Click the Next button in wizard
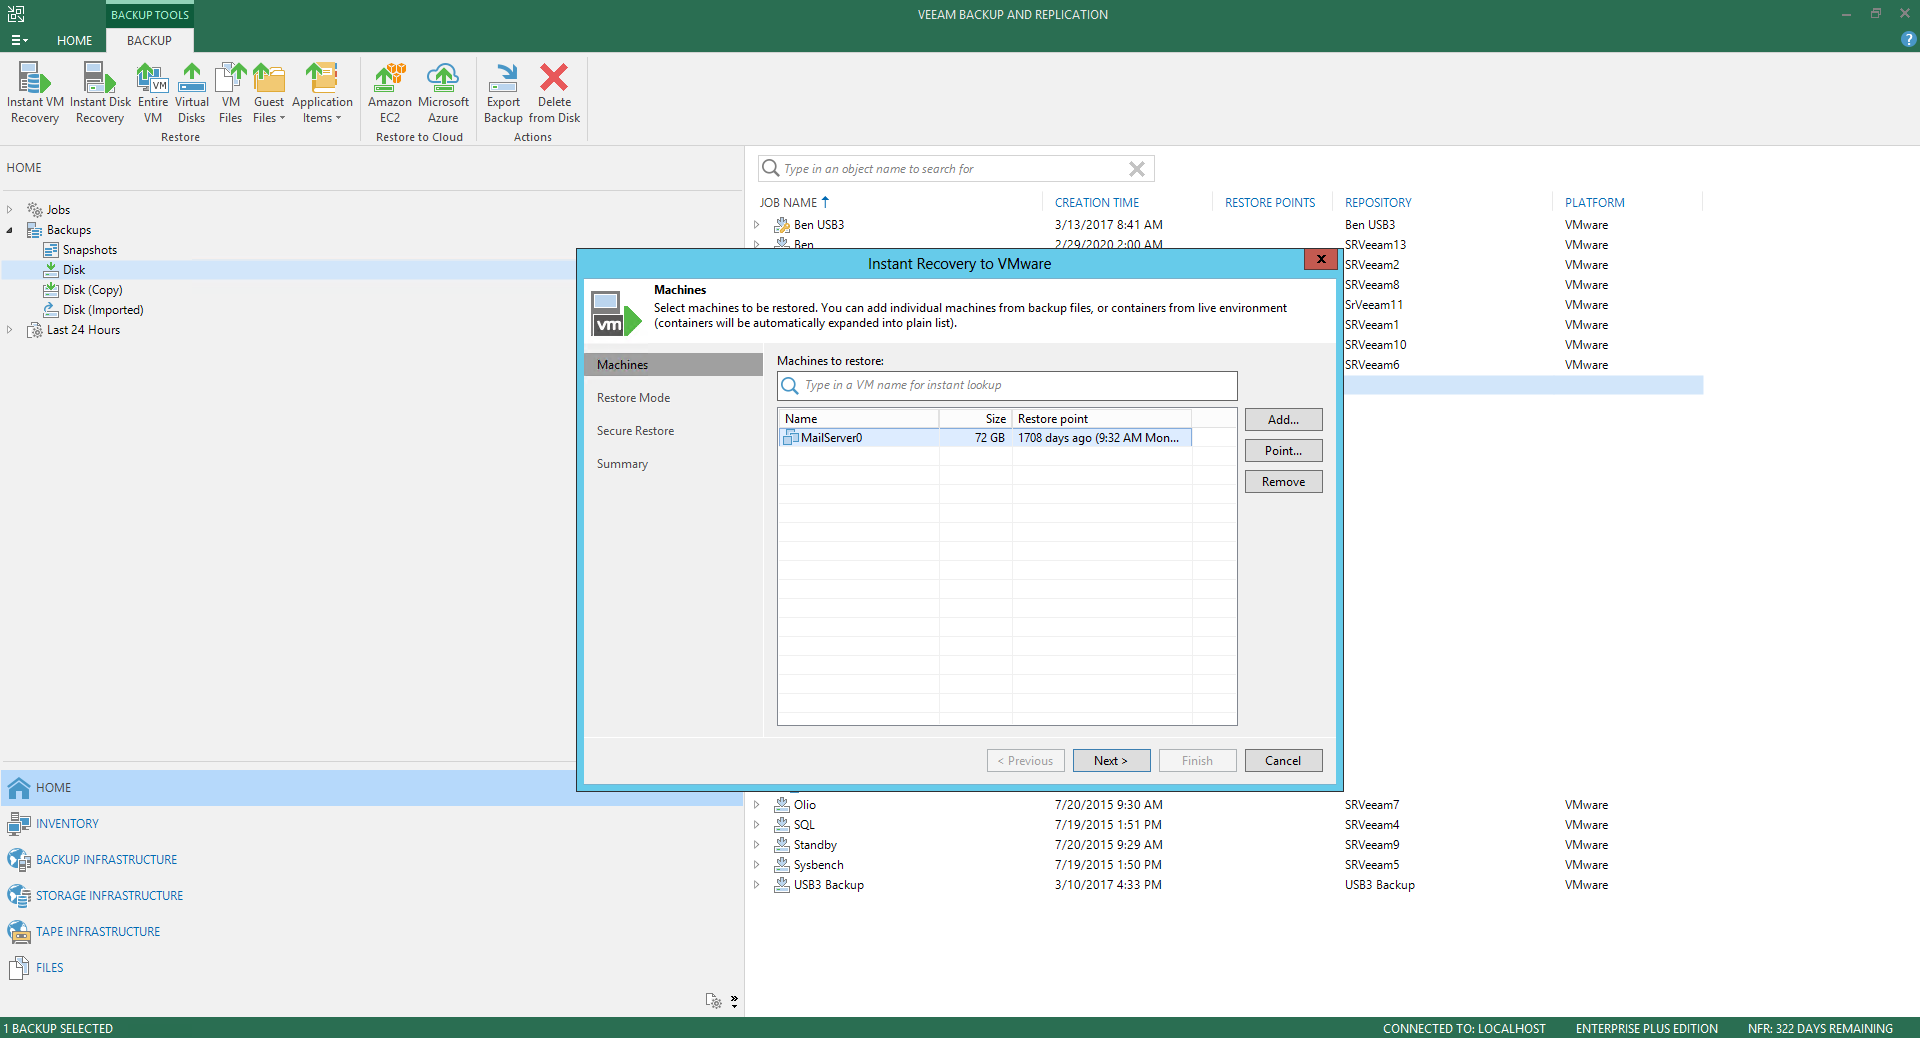Viewport: 1920px width, 1038px height. [x=1111, y=761]
